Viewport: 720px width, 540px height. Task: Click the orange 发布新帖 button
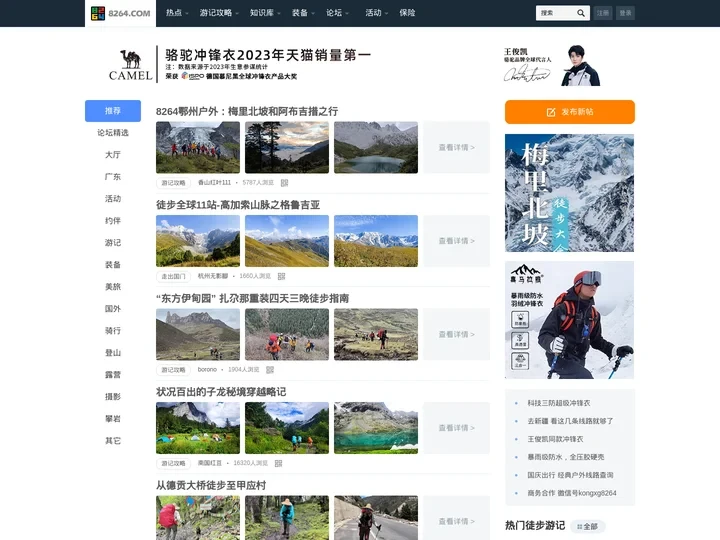point(569,112)
